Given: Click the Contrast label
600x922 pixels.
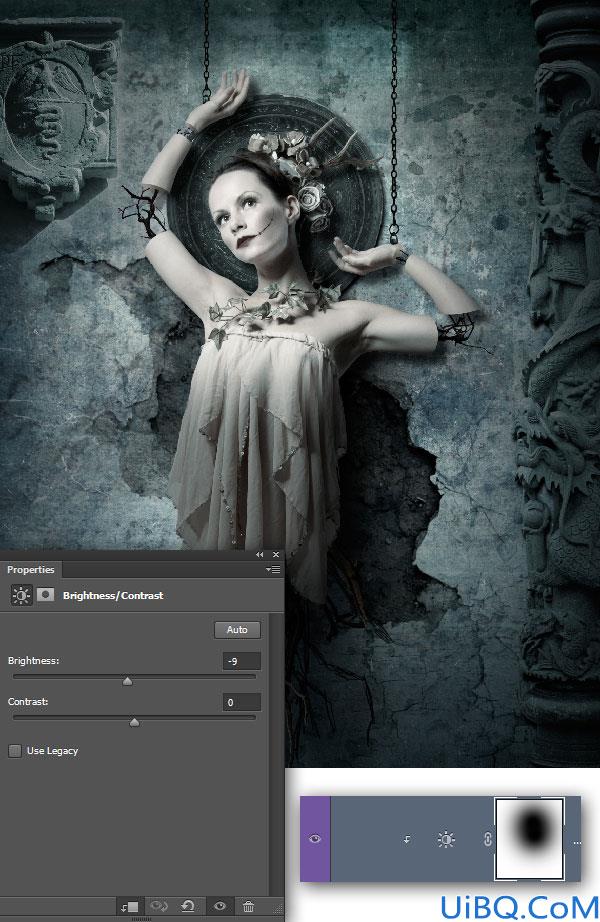Looking at the screenshot, I should [28, 701].
